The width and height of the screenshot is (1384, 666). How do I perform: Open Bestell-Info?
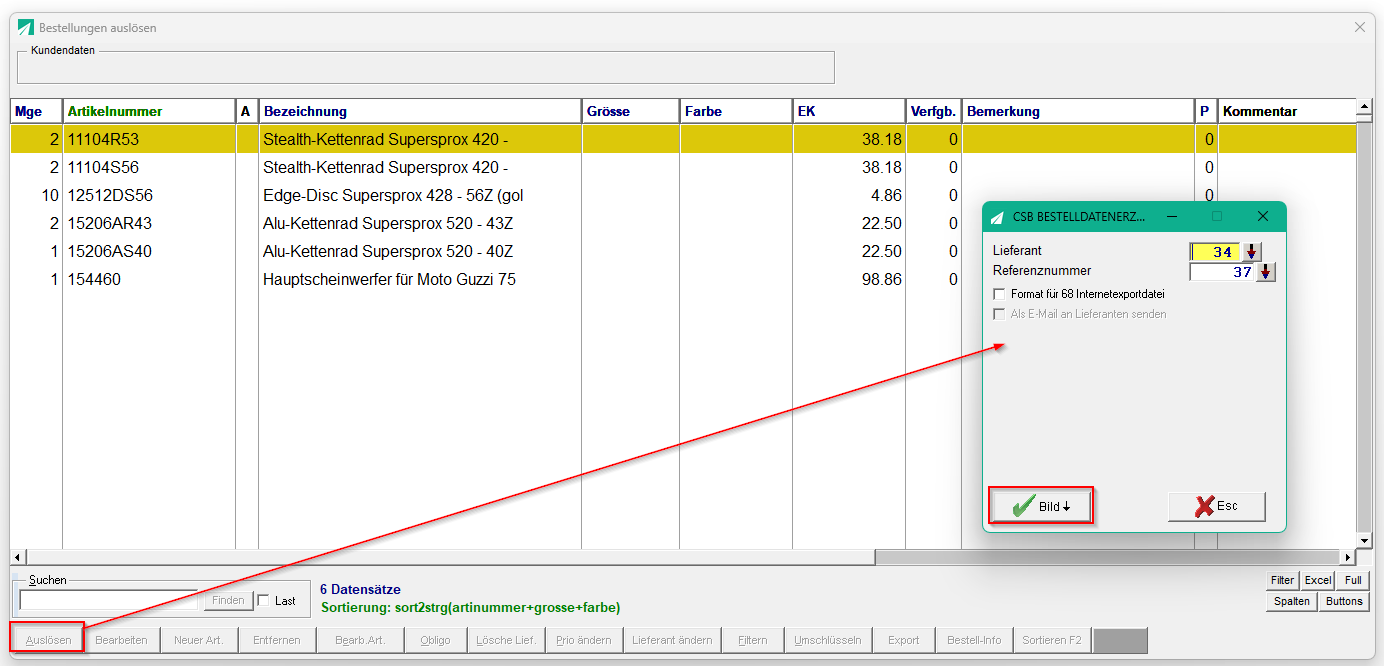coord(974,640)
